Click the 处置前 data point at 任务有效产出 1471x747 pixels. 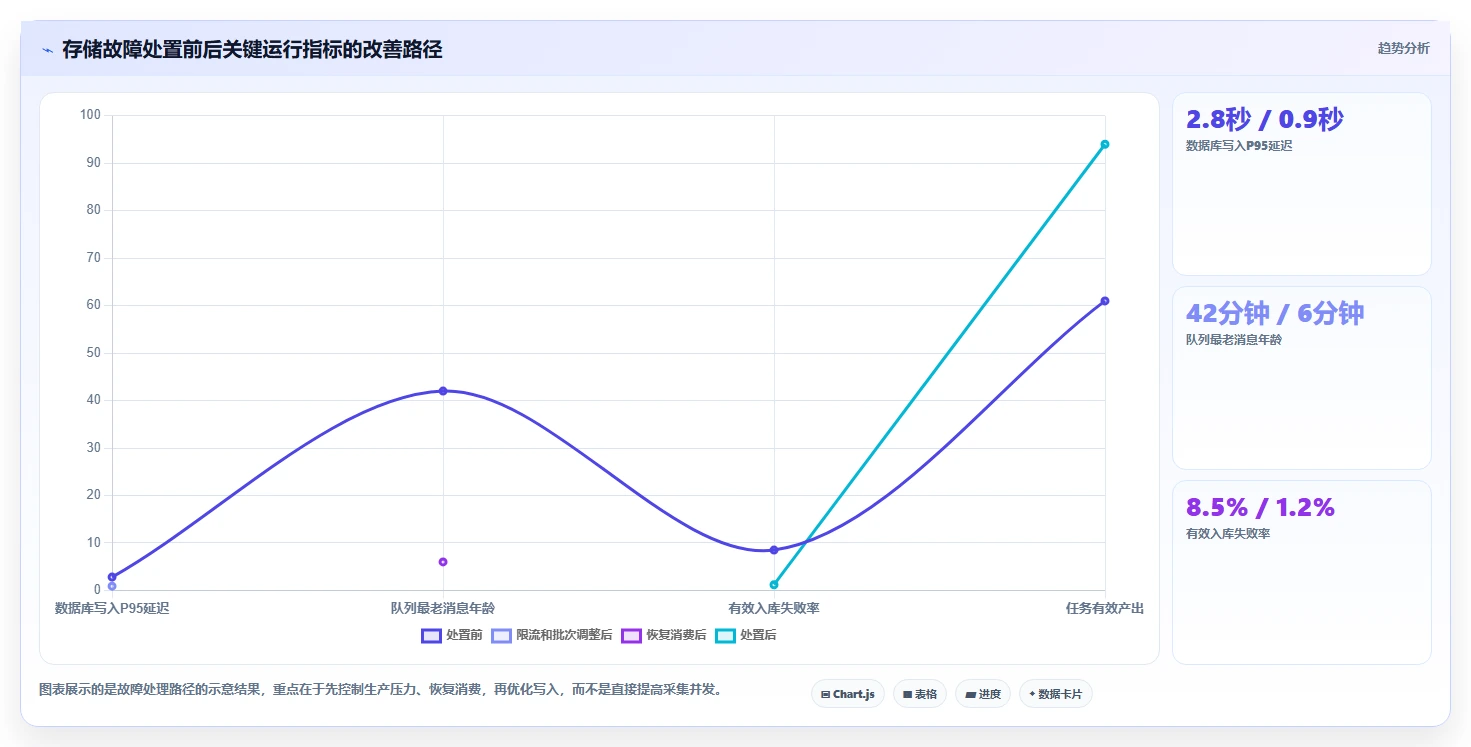tap(1105, 301)
